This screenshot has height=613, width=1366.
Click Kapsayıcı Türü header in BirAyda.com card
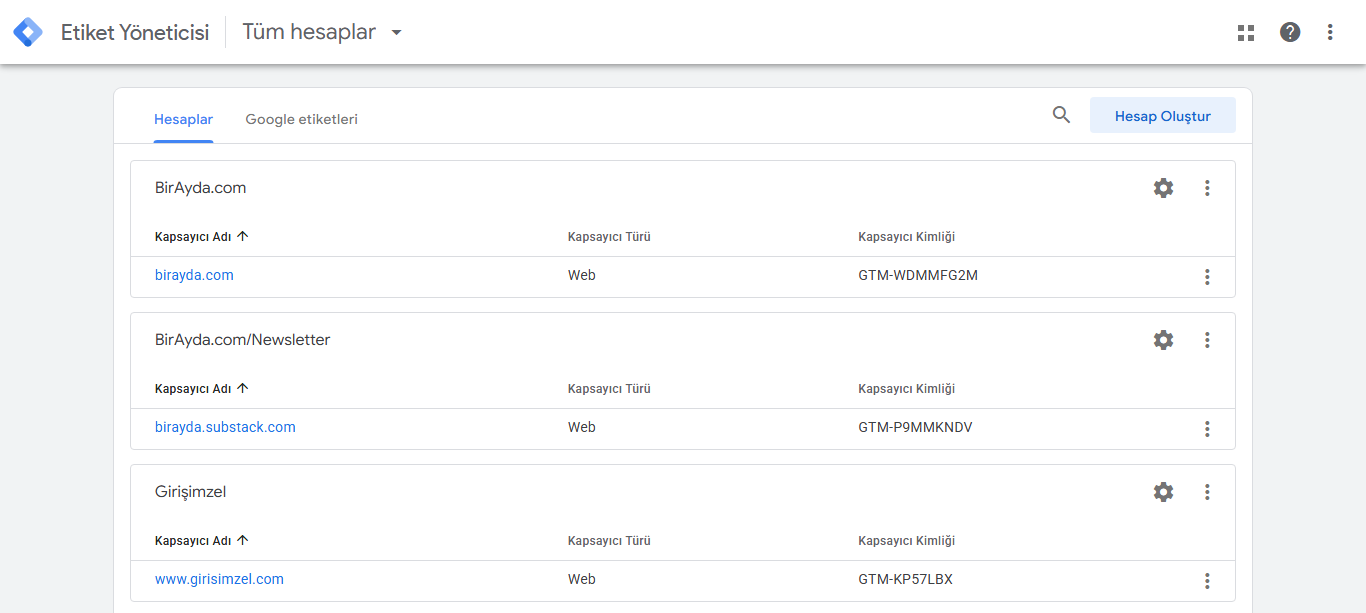(609, 237)
